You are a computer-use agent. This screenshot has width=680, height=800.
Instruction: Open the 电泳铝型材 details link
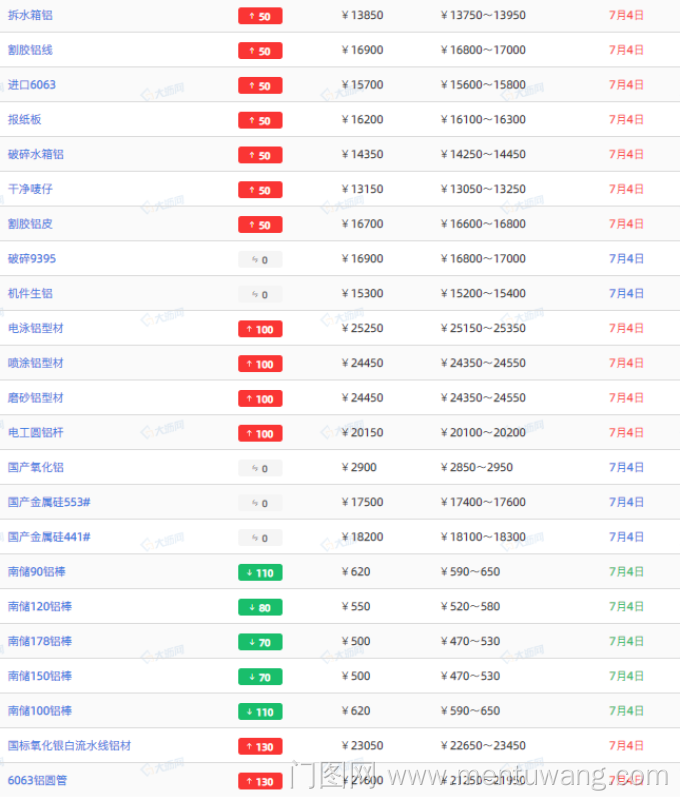tap(35, 328)
